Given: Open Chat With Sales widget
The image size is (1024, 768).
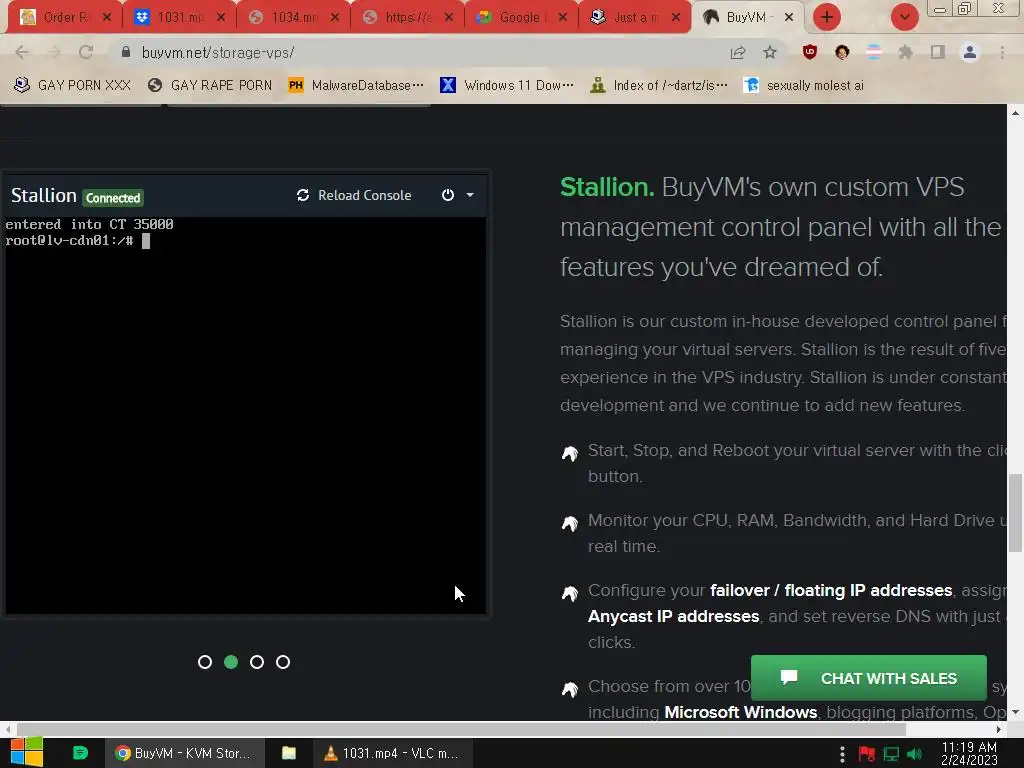Looking at the screenshot, I should coord(869,679).
